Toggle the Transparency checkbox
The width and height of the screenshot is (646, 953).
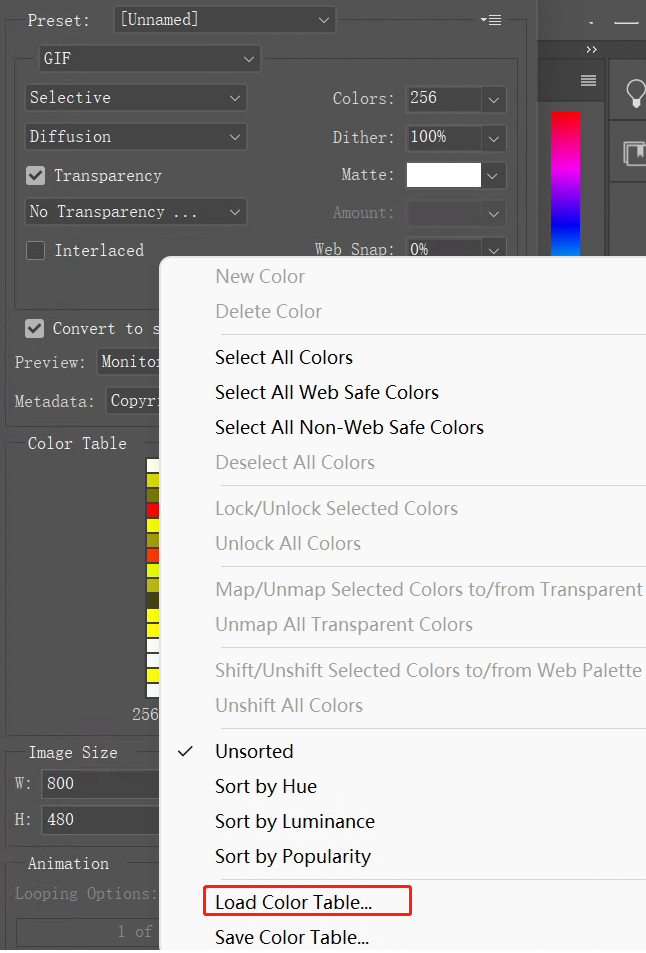tap(36, 176)
